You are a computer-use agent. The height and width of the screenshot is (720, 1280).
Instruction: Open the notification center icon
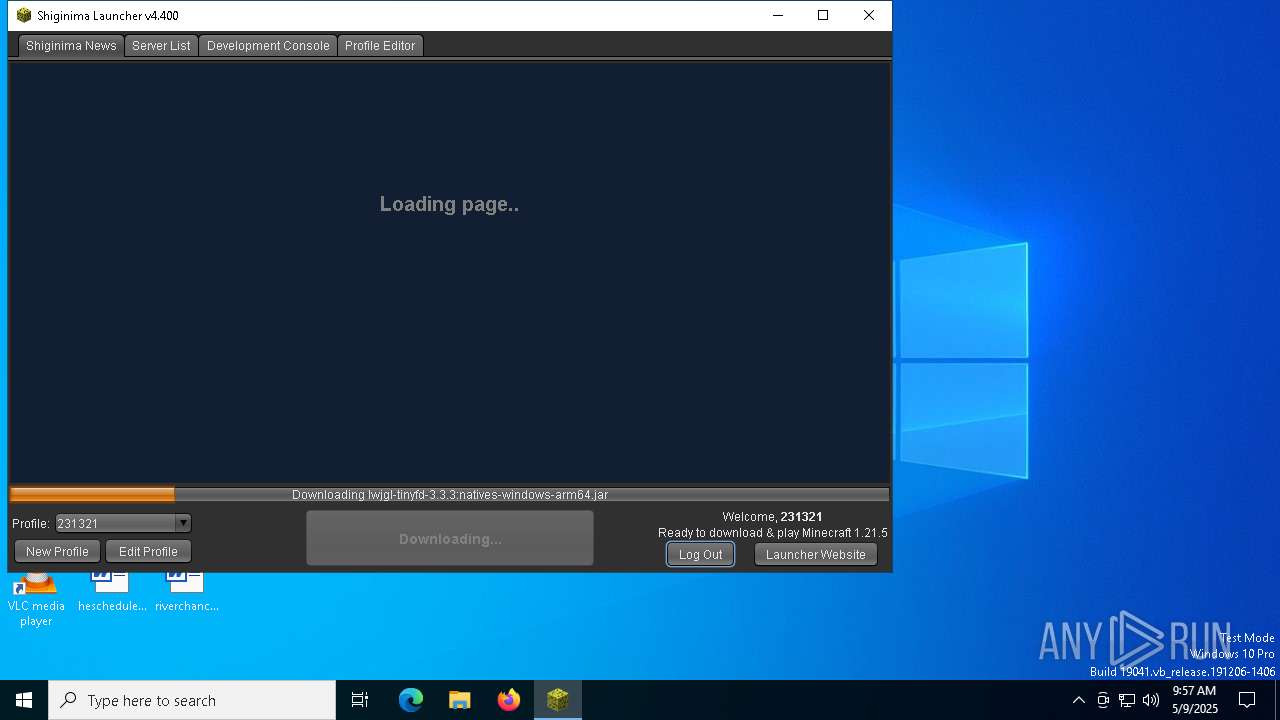pos(1247,700)
